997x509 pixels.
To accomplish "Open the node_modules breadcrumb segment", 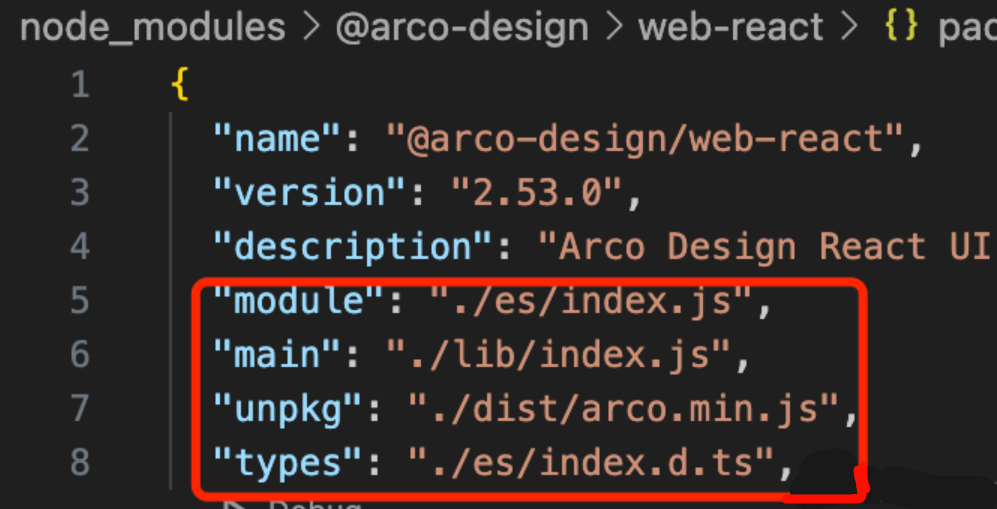I will point(153,27).
